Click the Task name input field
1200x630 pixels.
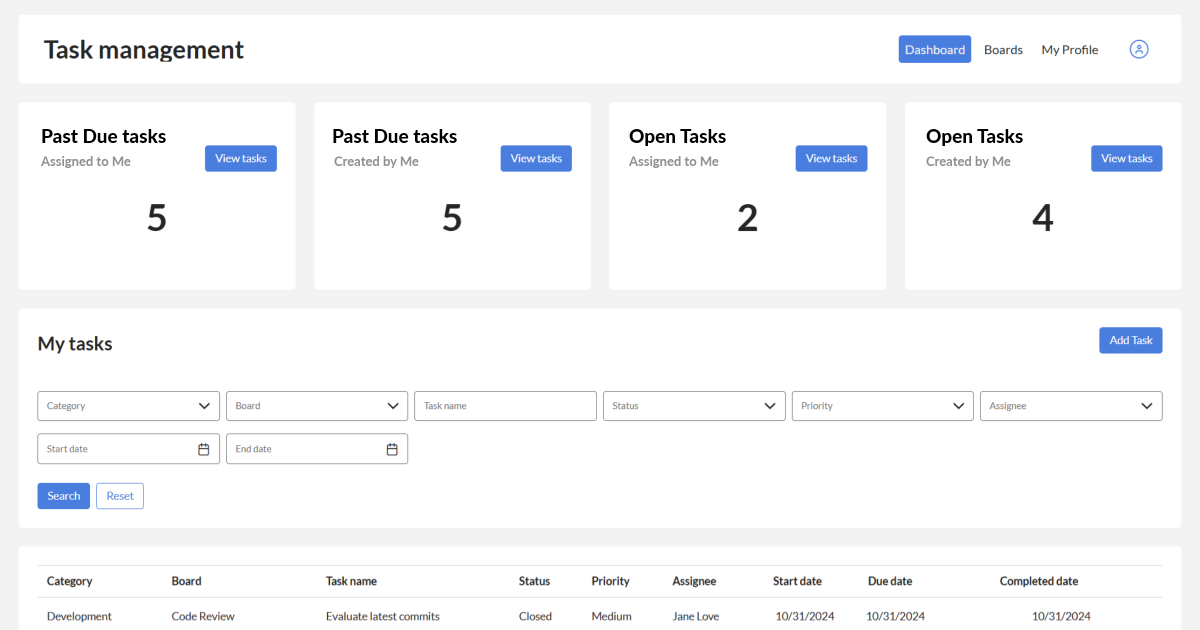(x=505, y=405)
